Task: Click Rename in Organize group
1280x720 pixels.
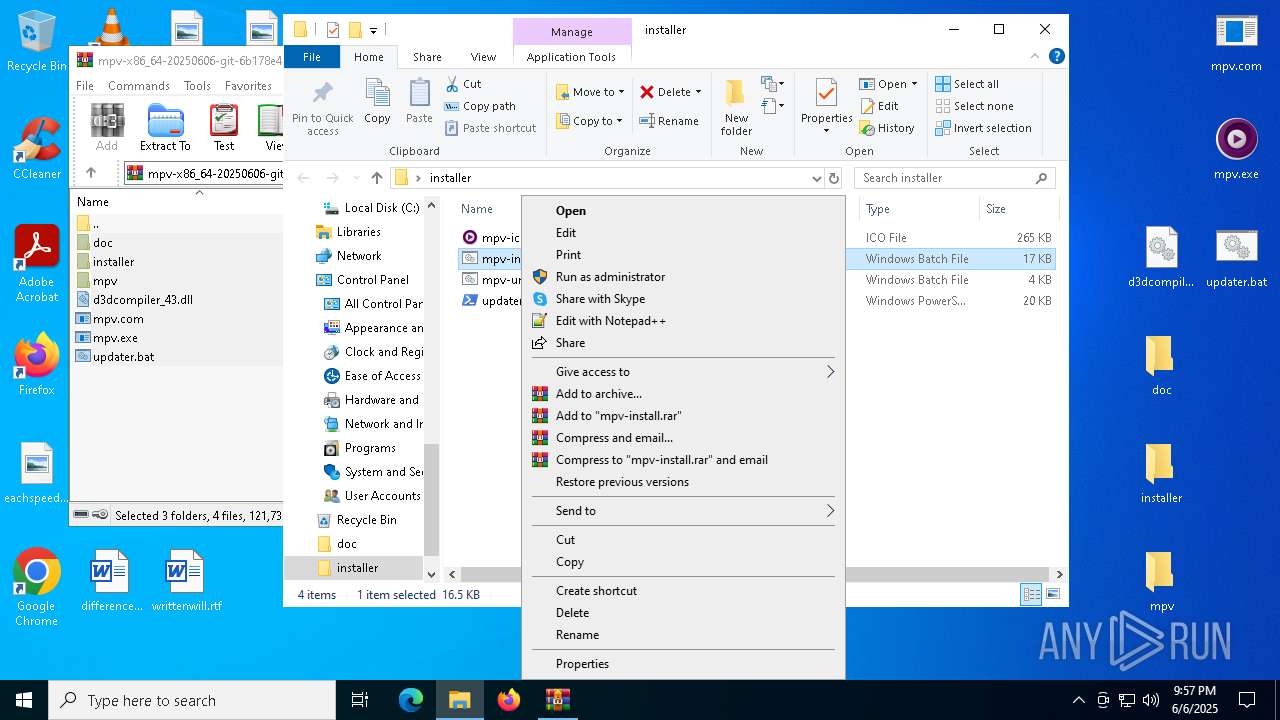Action: (669, 121)
